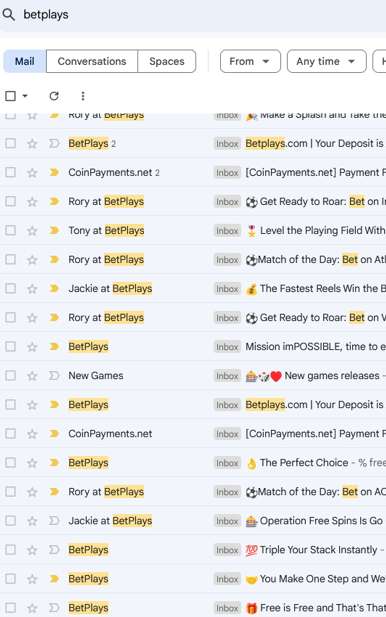Screen dimensions: 386x617
Task: Select checkbox for Mission imPOSSIBLE email
Action: (x=11, y=347)
